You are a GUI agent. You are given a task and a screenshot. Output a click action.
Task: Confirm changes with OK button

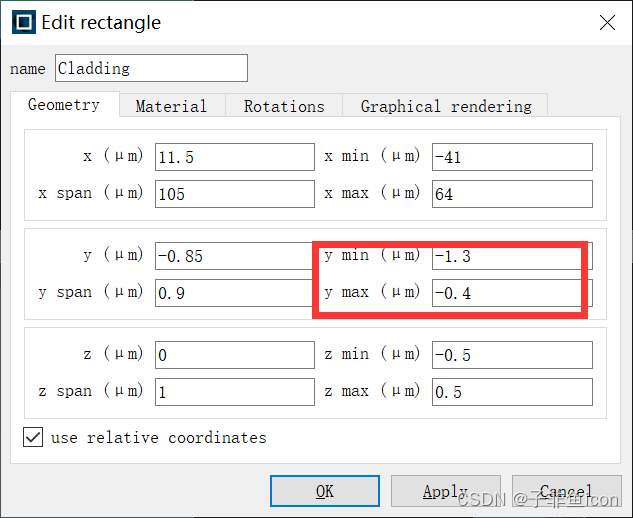point(325,491)
